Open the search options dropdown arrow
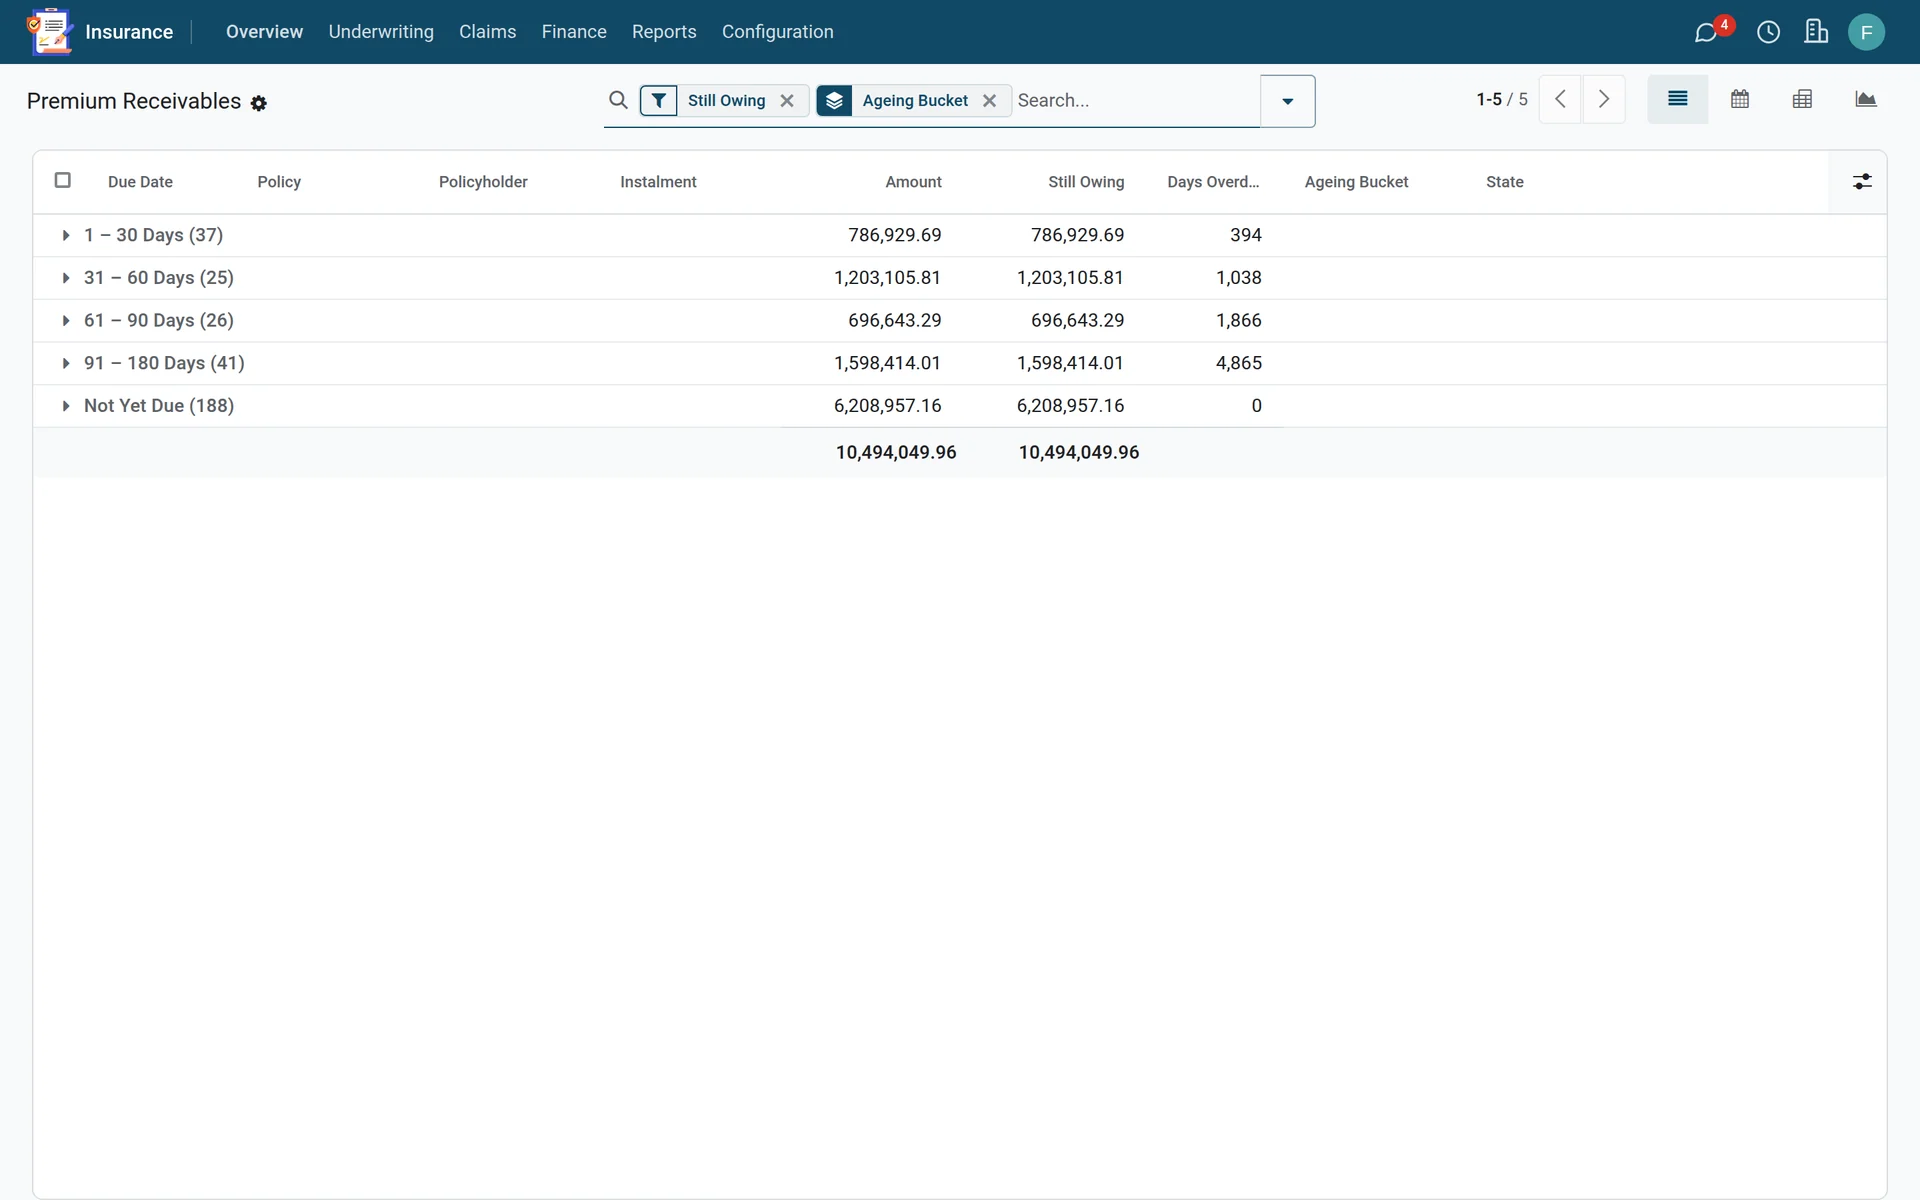 (1287, 101)
